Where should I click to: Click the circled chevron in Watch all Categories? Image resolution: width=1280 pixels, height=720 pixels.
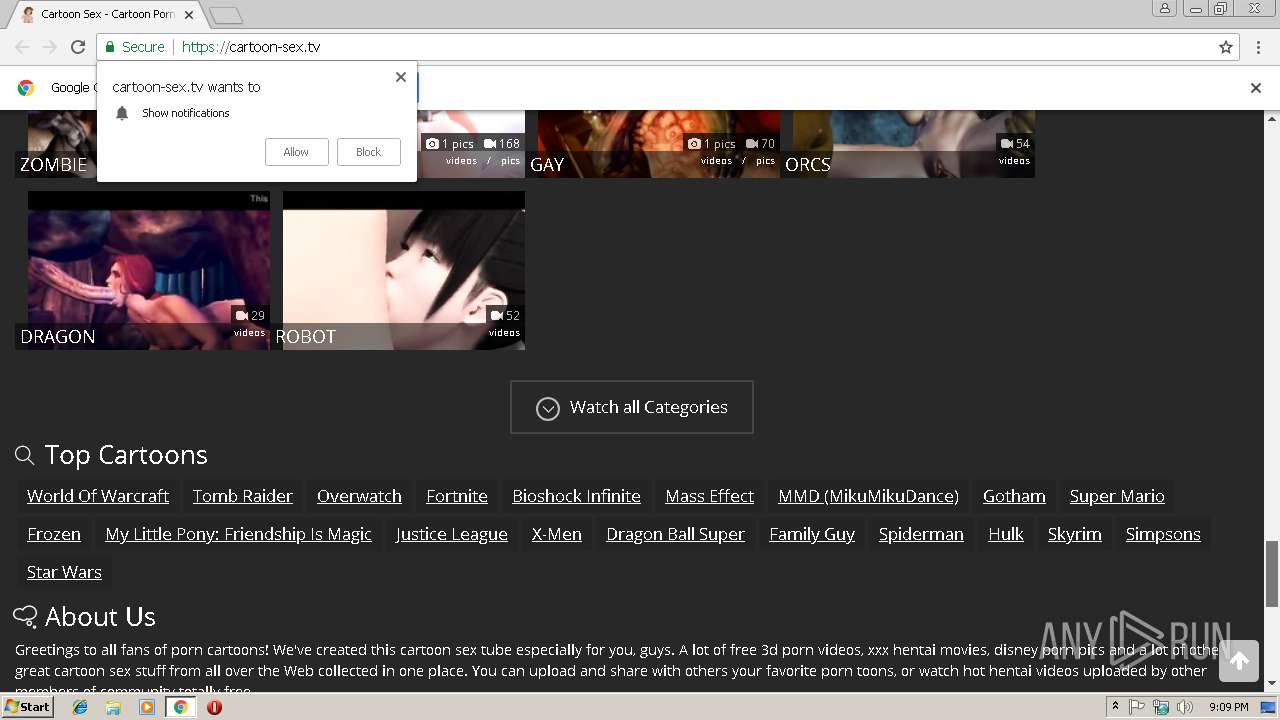point(547,408)
